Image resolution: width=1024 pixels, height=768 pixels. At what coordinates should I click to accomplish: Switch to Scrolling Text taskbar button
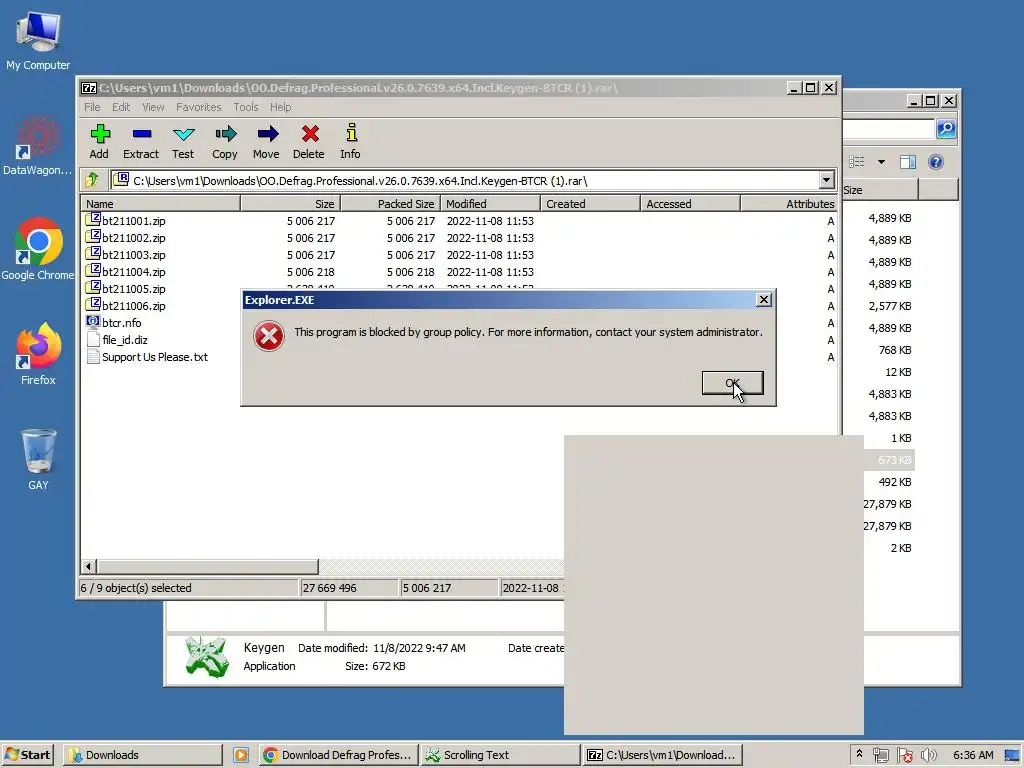point(500,755)
